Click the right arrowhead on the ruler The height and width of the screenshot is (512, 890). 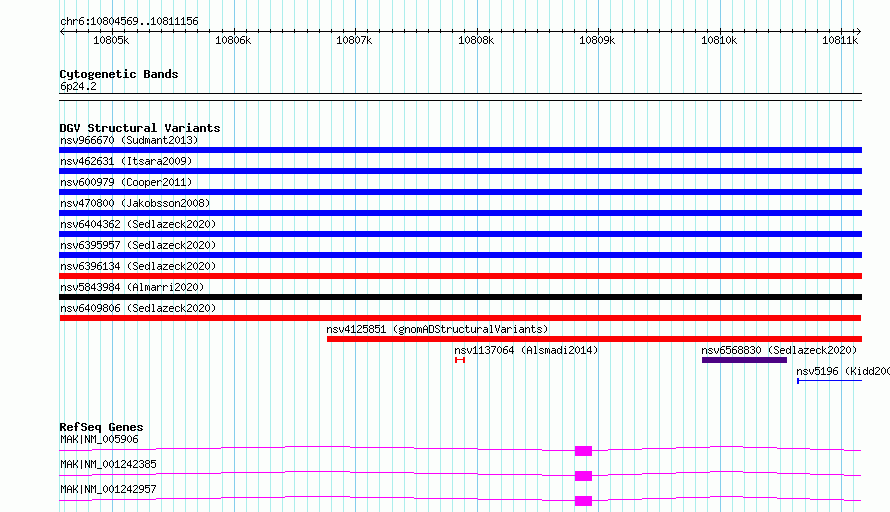858,32
